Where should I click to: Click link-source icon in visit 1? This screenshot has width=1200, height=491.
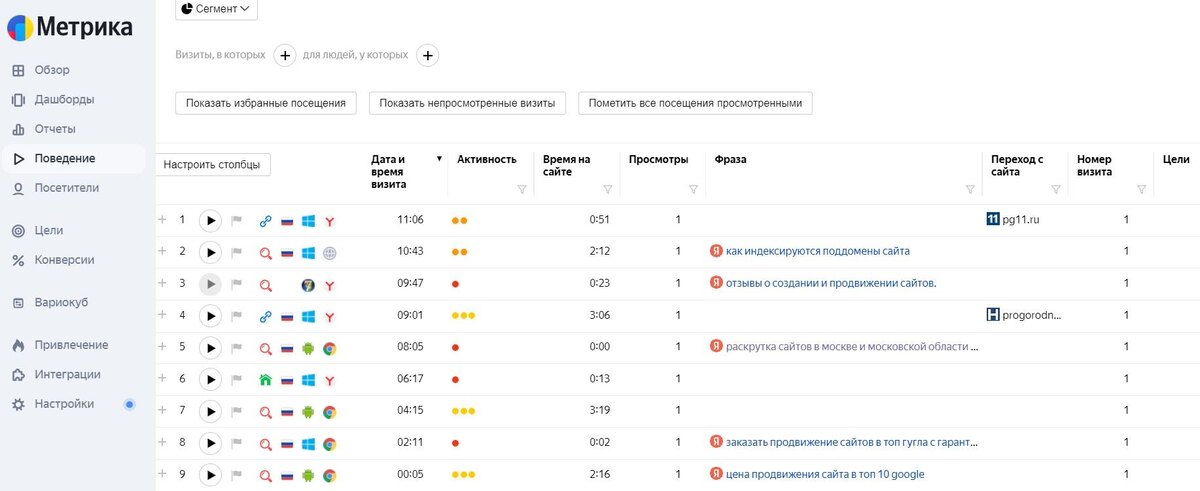tap(266, 221)
